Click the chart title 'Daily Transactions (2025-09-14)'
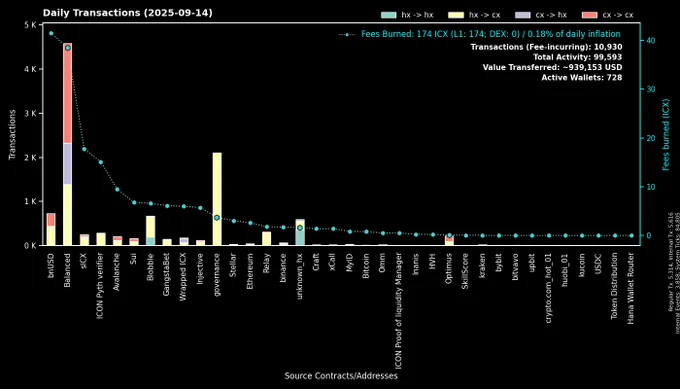Image resolution: width=680 pixels, height=389 pixels. 128,13
